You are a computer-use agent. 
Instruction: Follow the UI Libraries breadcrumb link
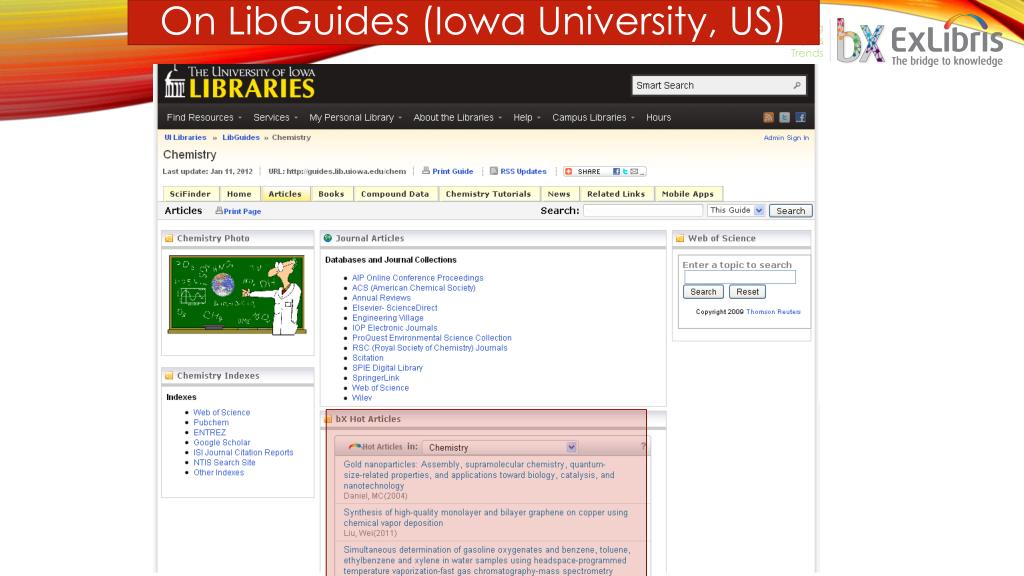coord(185,138)
